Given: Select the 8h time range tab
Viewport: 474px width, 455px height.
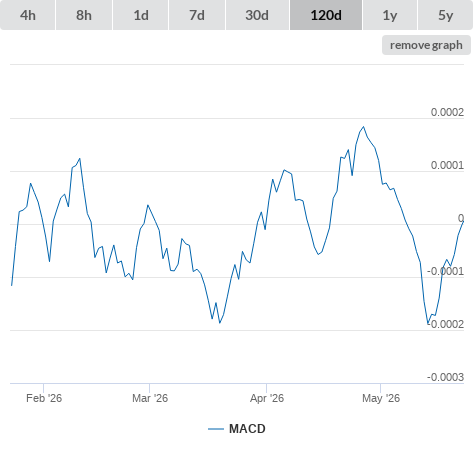Looking at the screenshot, I should click(84, 15).
